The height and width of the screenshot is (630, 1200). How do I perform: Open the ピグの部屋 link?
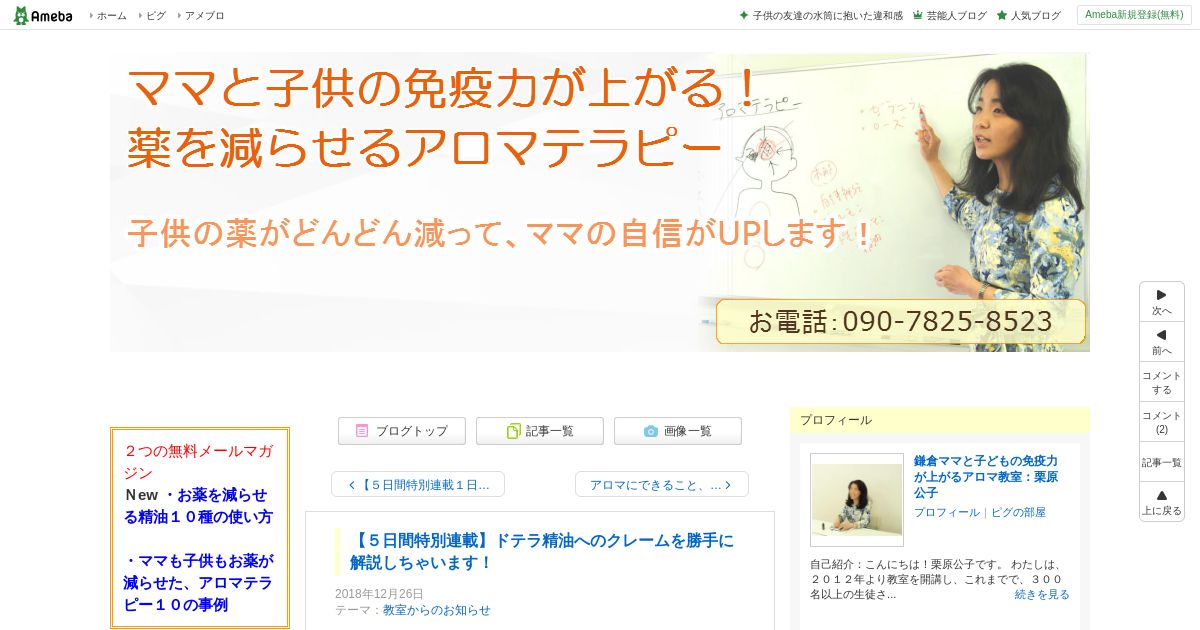click(1018, 512)
